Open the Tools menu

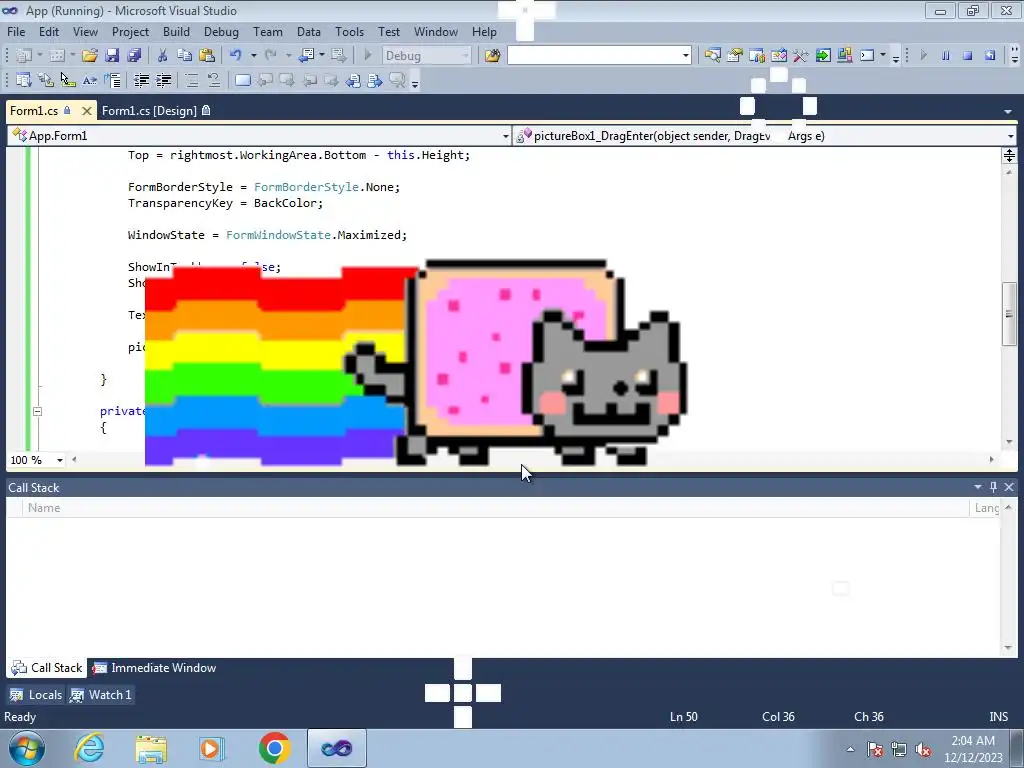(x=349, y=31)
